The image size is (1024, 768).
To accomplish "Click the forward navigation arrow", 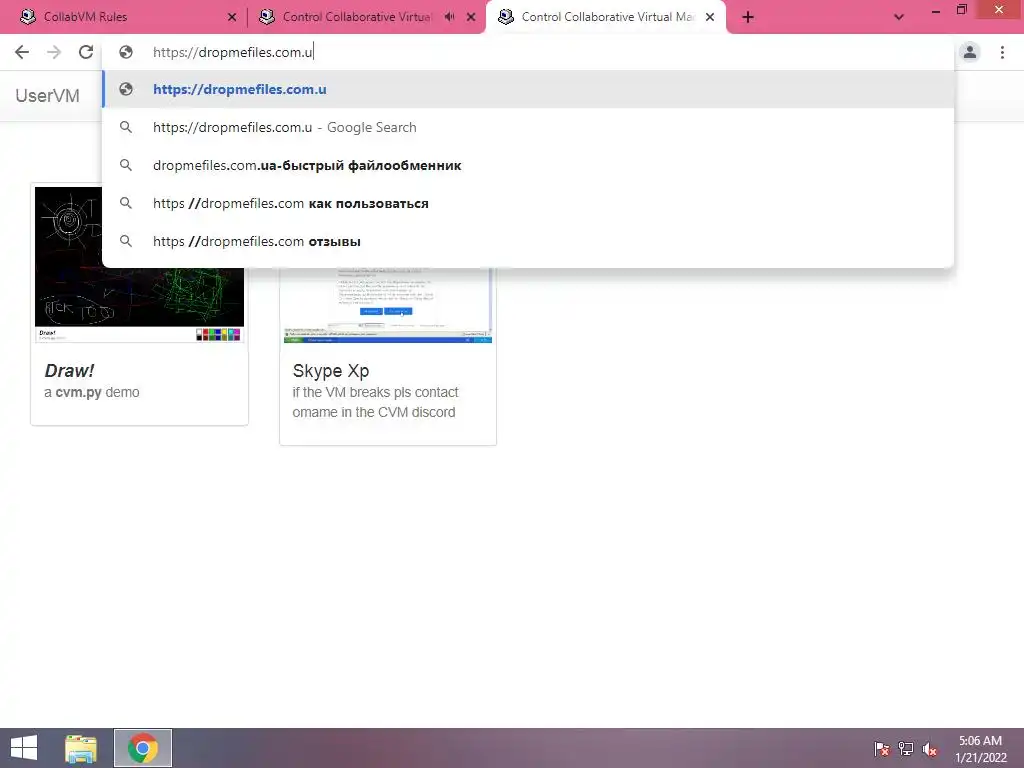I will click(54, 52).
